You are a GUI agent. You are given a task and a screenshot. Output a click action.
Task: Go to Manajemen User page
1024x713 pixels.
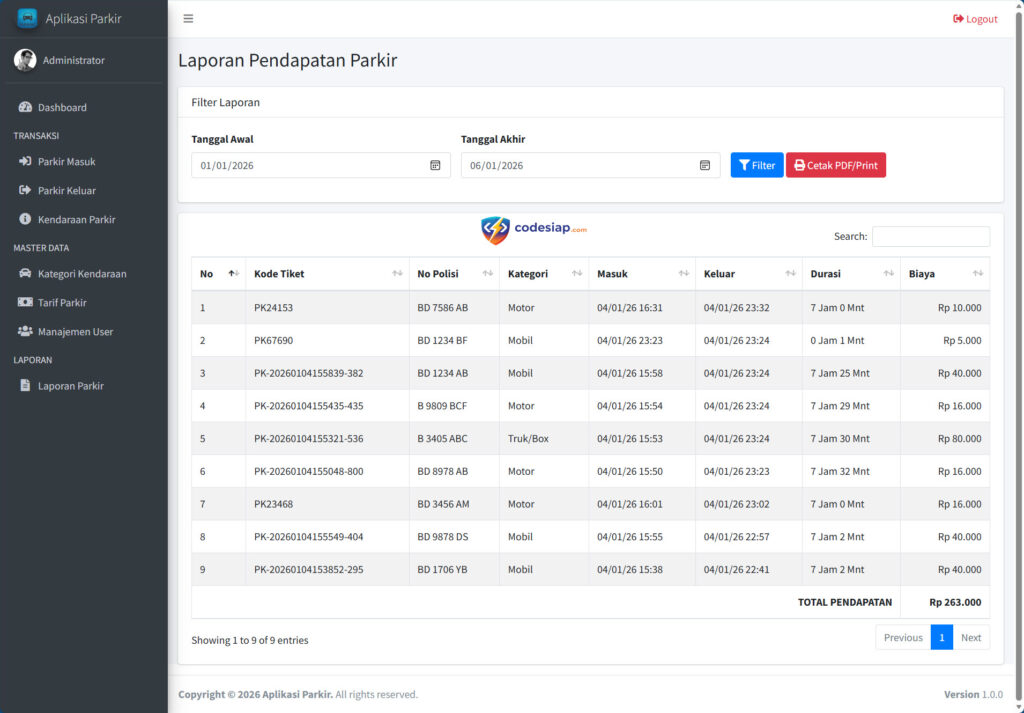pyautogui.click(x=75, y=331)
